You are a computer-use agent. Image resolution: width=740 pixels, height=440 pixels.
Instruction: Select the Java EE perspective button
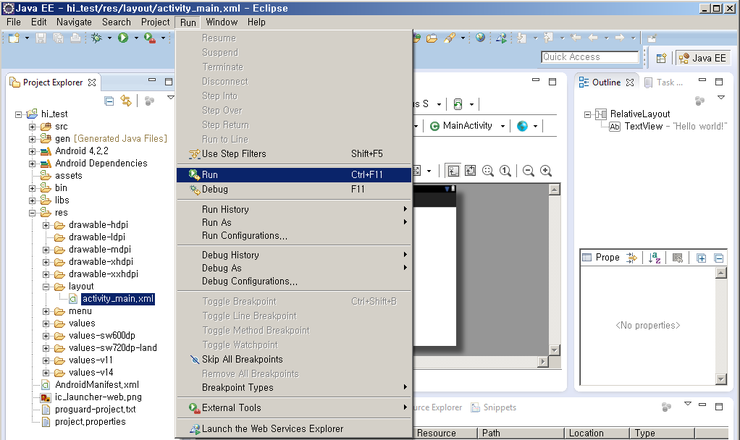click(x=703, y=58)
